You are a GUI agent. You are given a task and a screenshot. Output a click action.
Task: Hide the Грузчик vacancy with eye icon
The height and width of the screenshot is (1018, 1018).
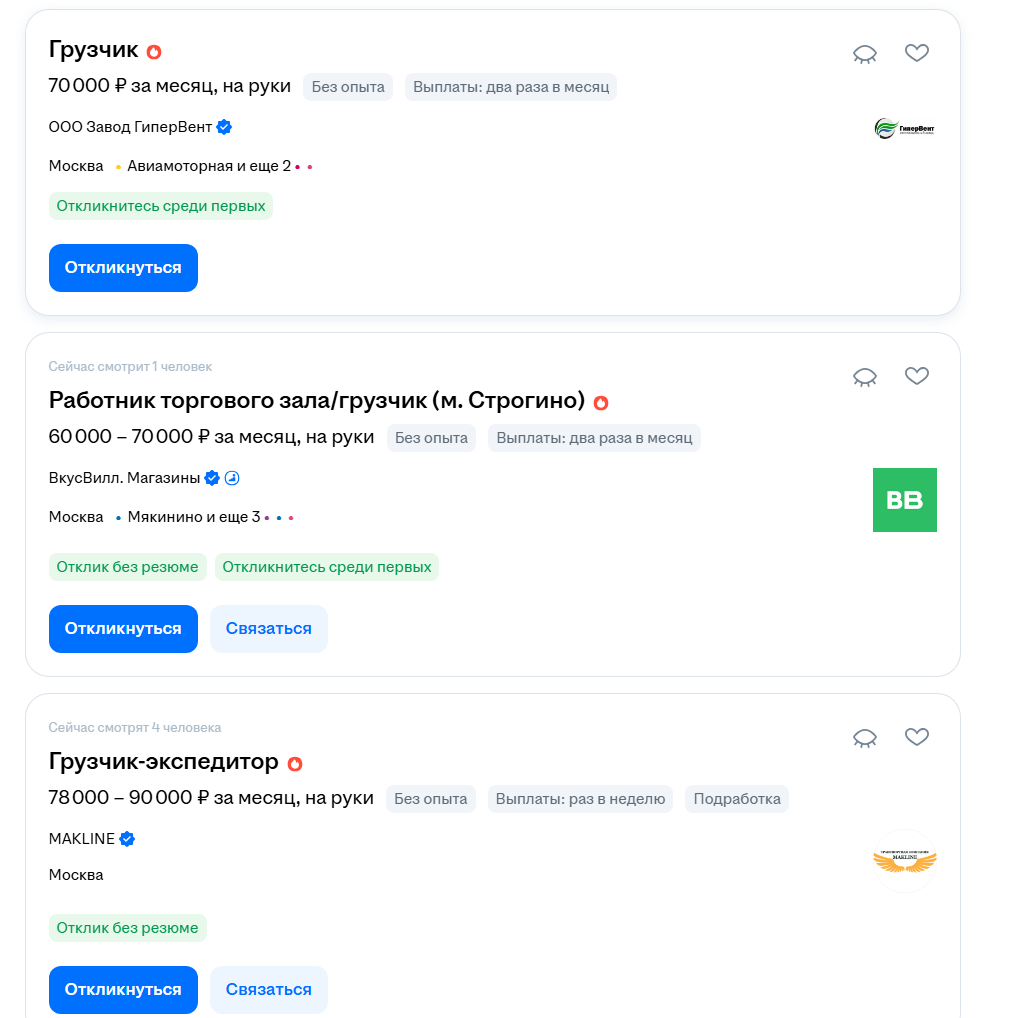pyautogui.click(x=864, y=54)
